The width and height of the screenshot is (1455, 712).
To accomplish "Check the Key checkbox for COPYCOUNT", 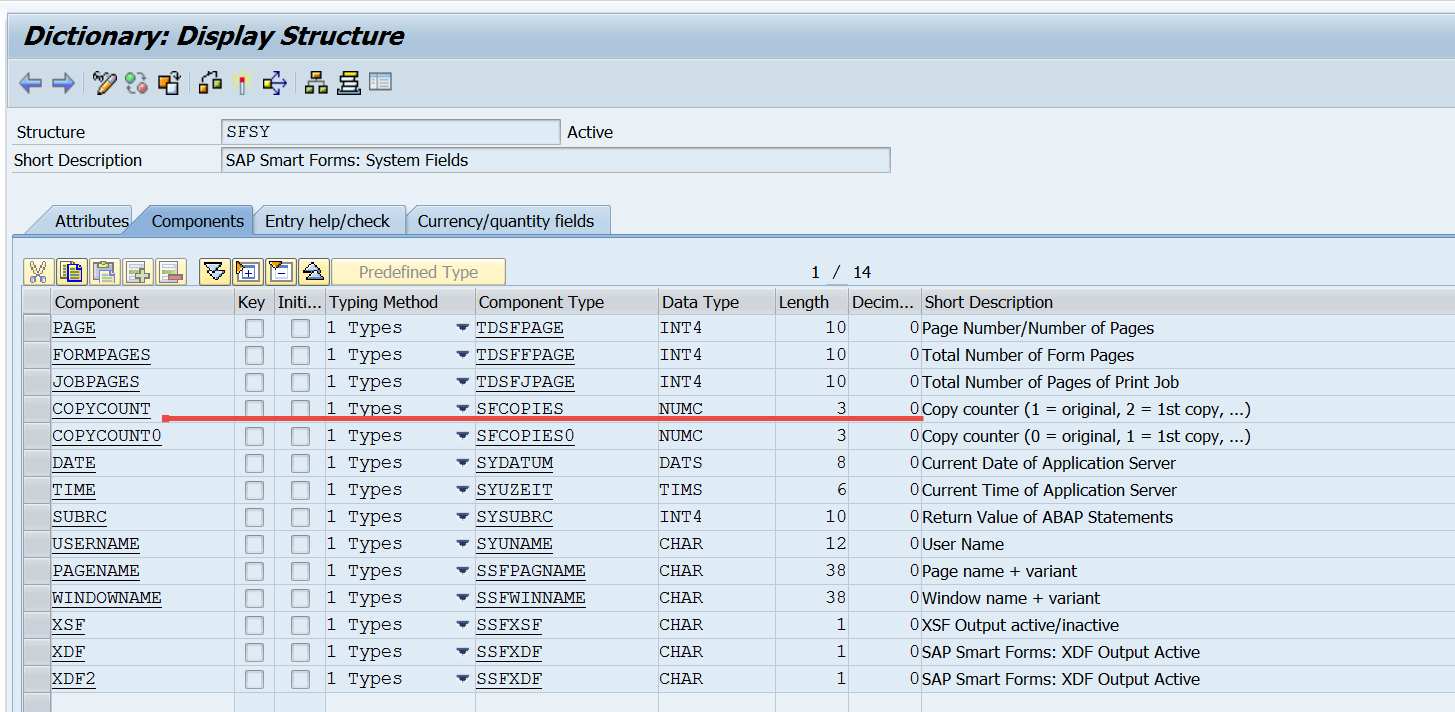I will tap(252, 408).
